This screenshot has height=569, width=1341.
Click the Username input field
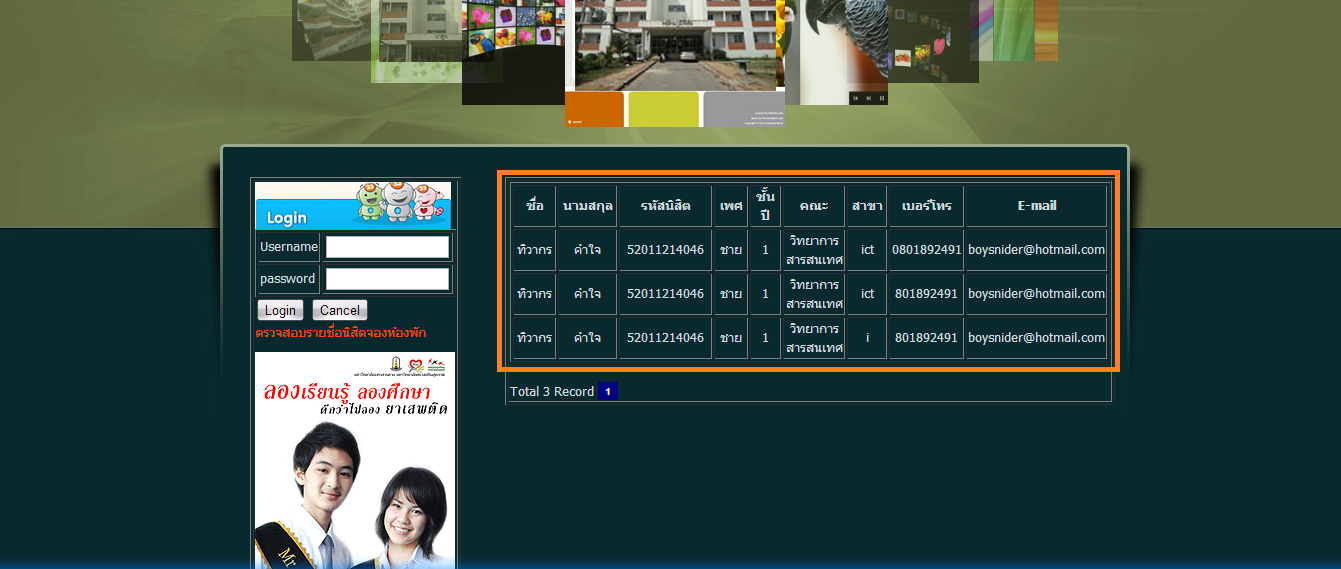[387, 247]
